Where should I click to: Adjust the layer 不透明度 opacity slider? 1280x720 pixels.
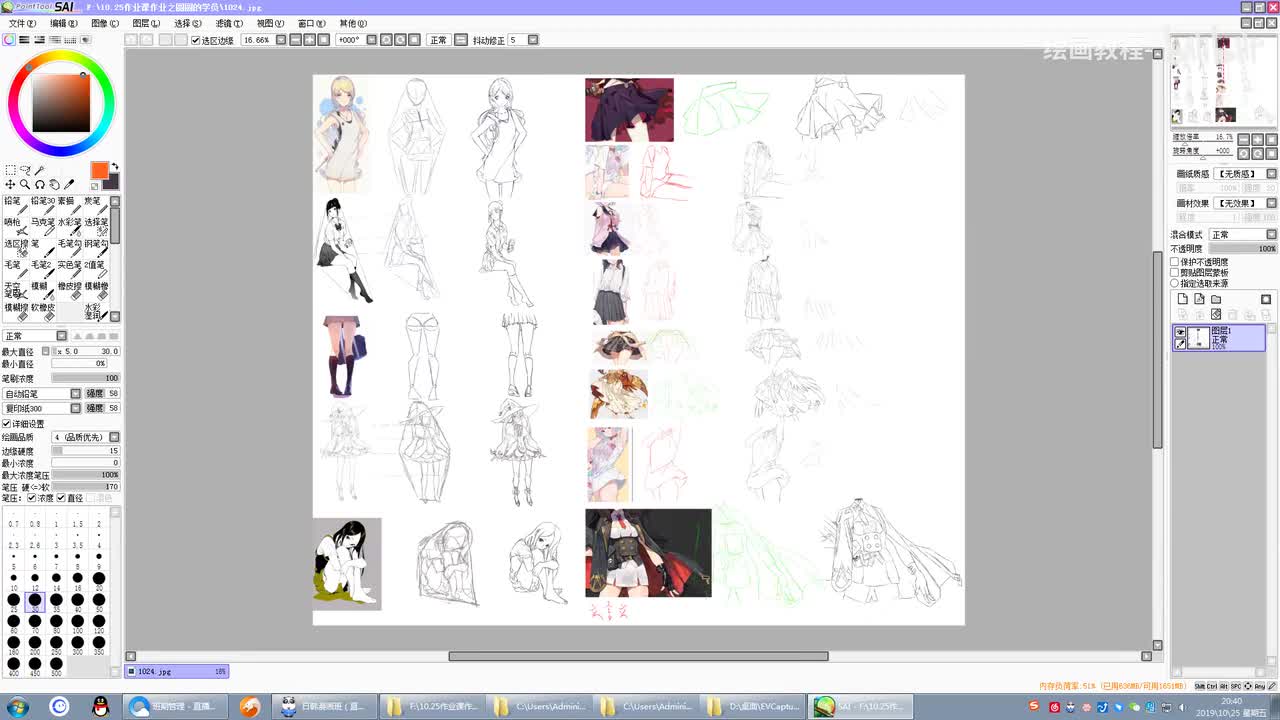coord(1242,248)
